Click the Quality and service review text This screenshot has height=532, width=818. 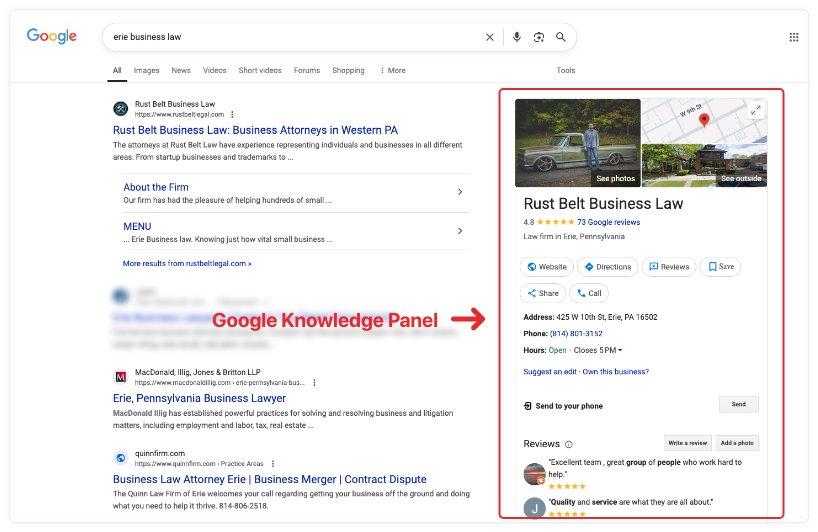(x=631, y=502)
